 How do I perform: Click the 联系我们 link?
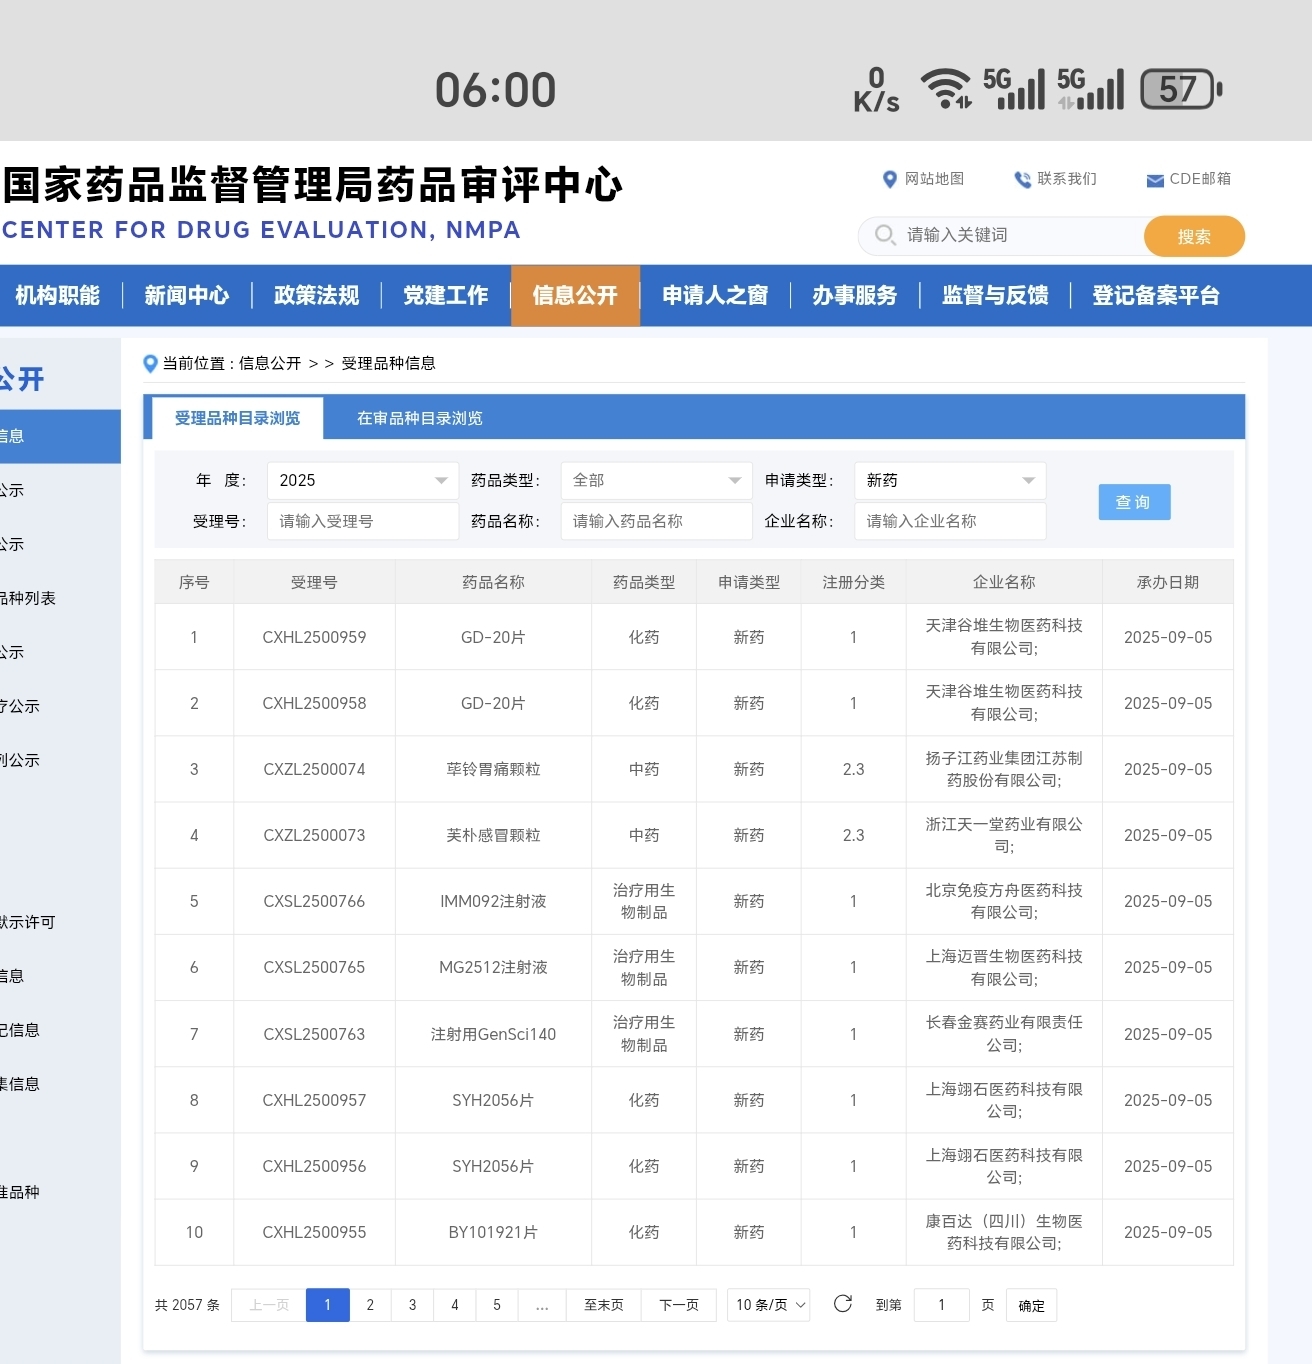coord(1066,179)
